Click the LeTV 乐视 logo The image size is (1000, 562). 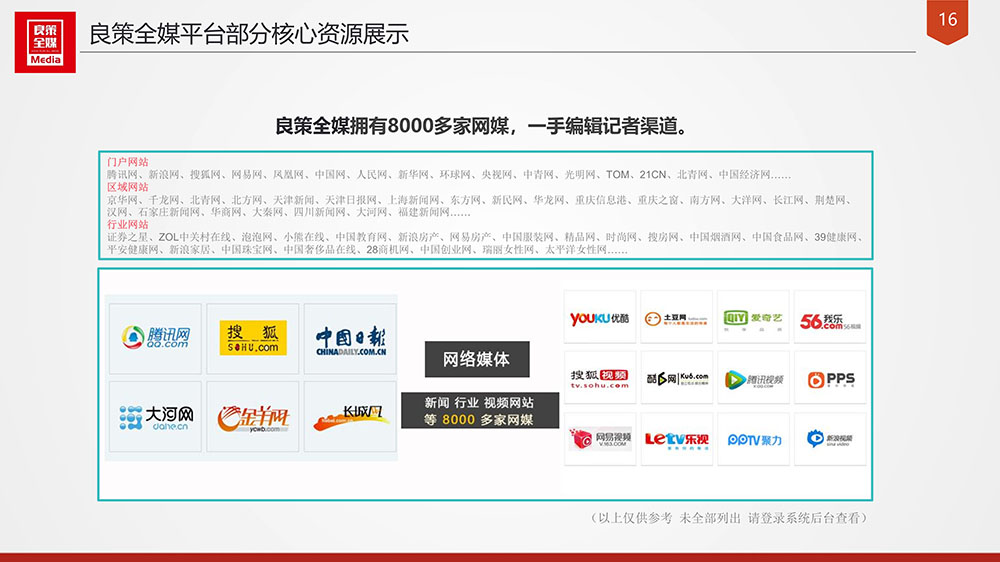point(676,438)
